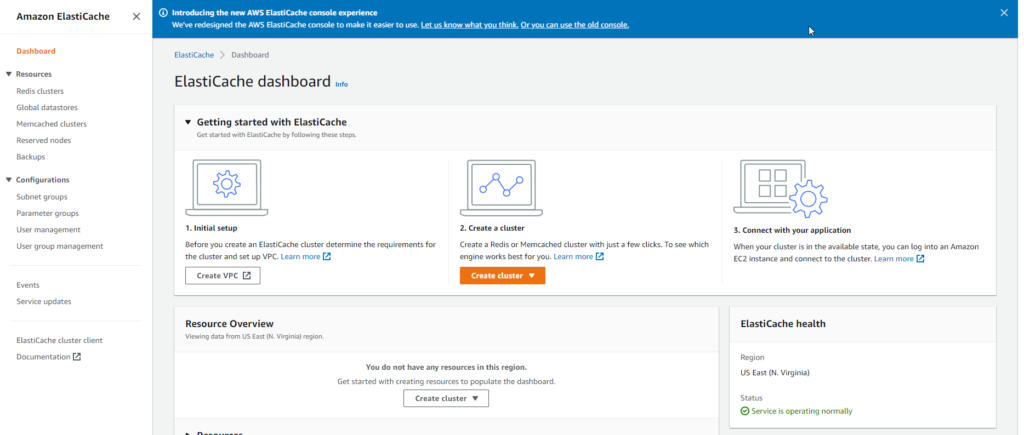Click '3. Connect with your application' title

pyautogui.click(x=792, y=230)
